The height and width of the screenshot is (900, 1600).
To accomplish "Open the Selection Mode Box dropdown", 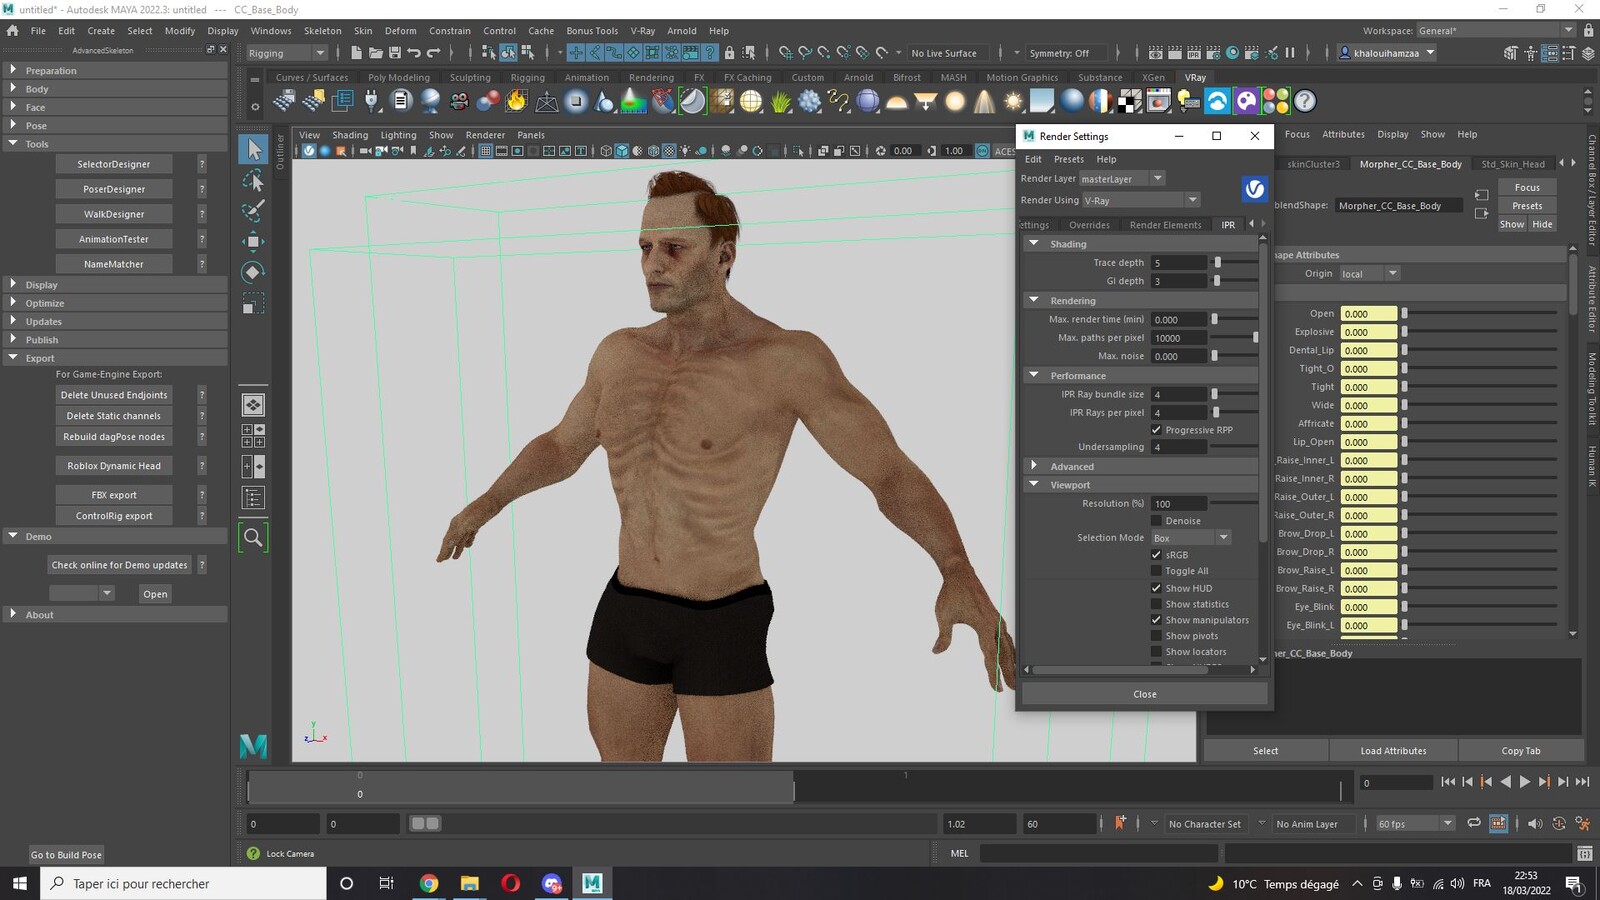I will point(1191,538).
